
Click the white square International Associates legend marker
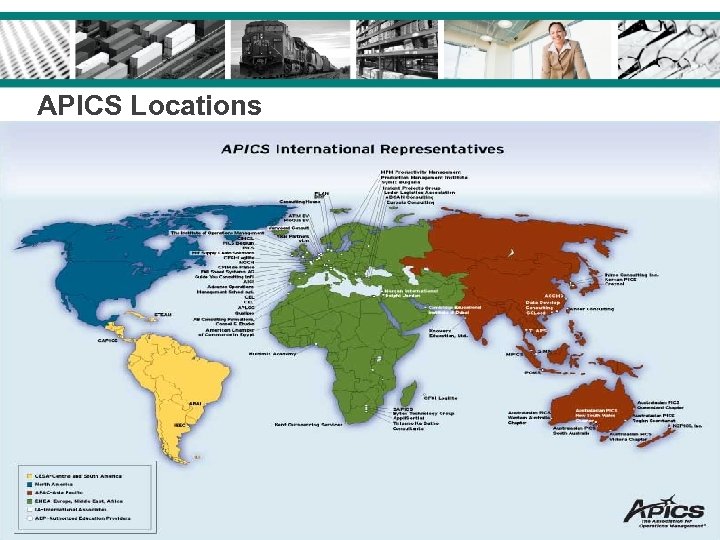[x=30, y=509]
